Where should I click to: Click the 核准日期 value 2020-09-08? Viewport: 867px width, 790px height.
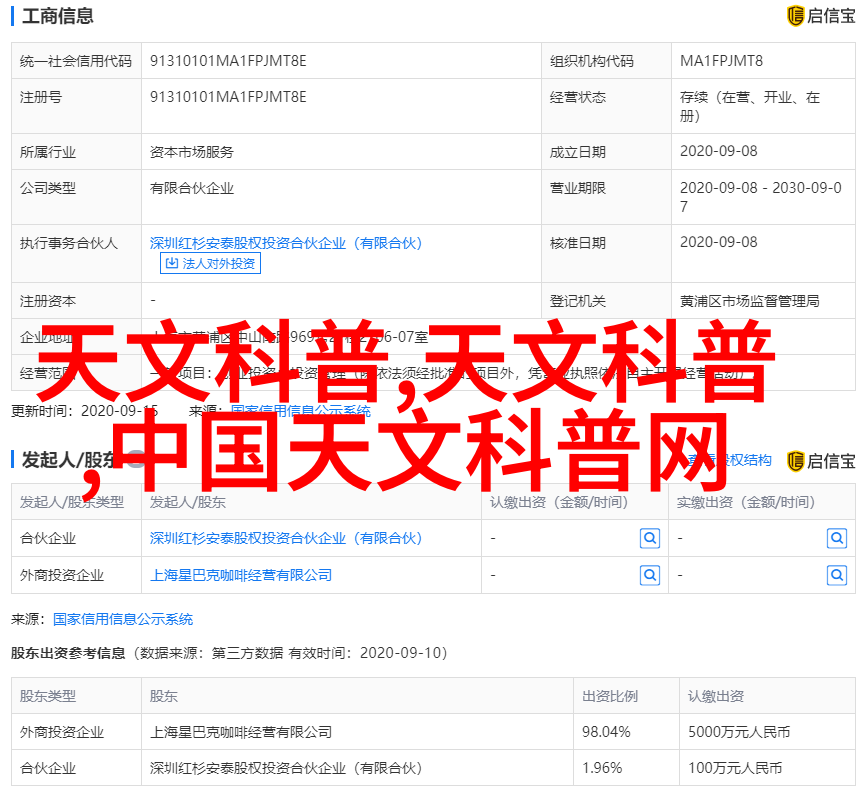[719, 242]
